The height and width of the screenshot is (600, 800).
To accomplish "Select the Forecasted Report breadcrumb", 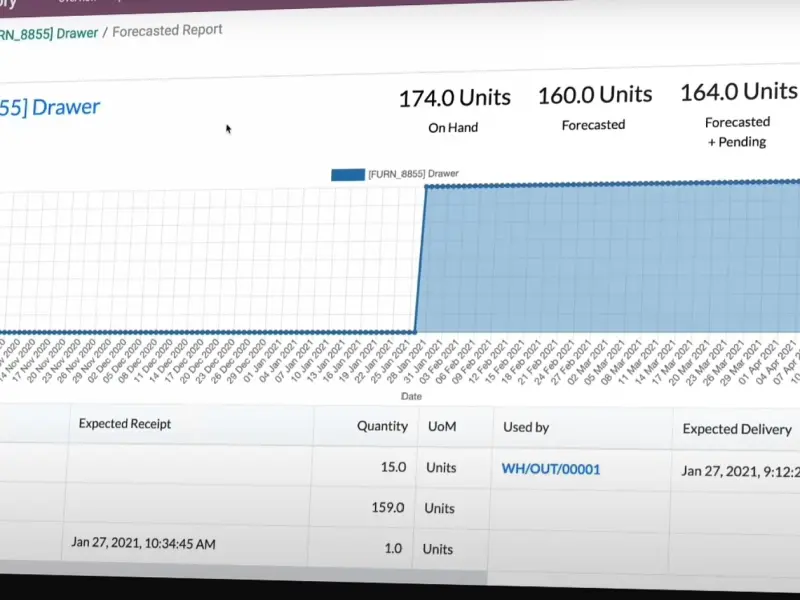I will (x=167, y=31).
